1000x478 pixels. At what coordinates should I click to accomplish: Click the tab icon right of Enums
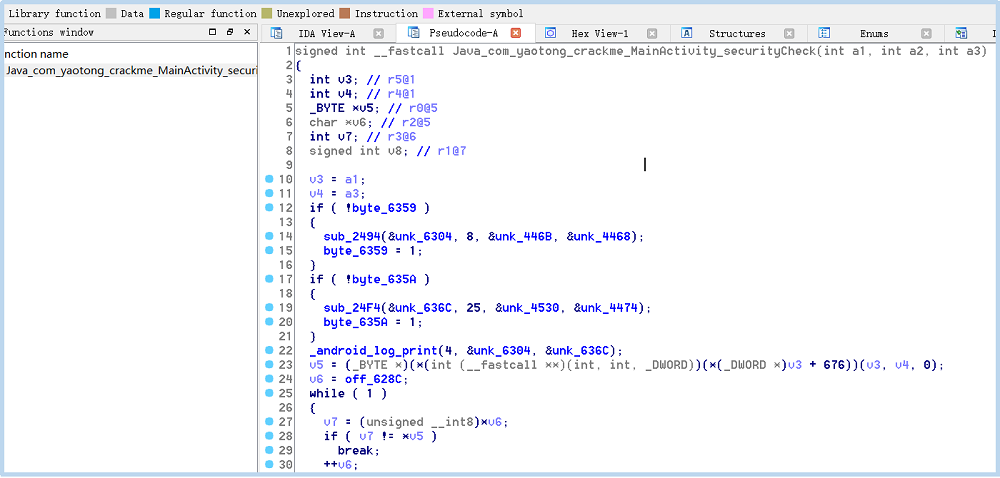961,34
